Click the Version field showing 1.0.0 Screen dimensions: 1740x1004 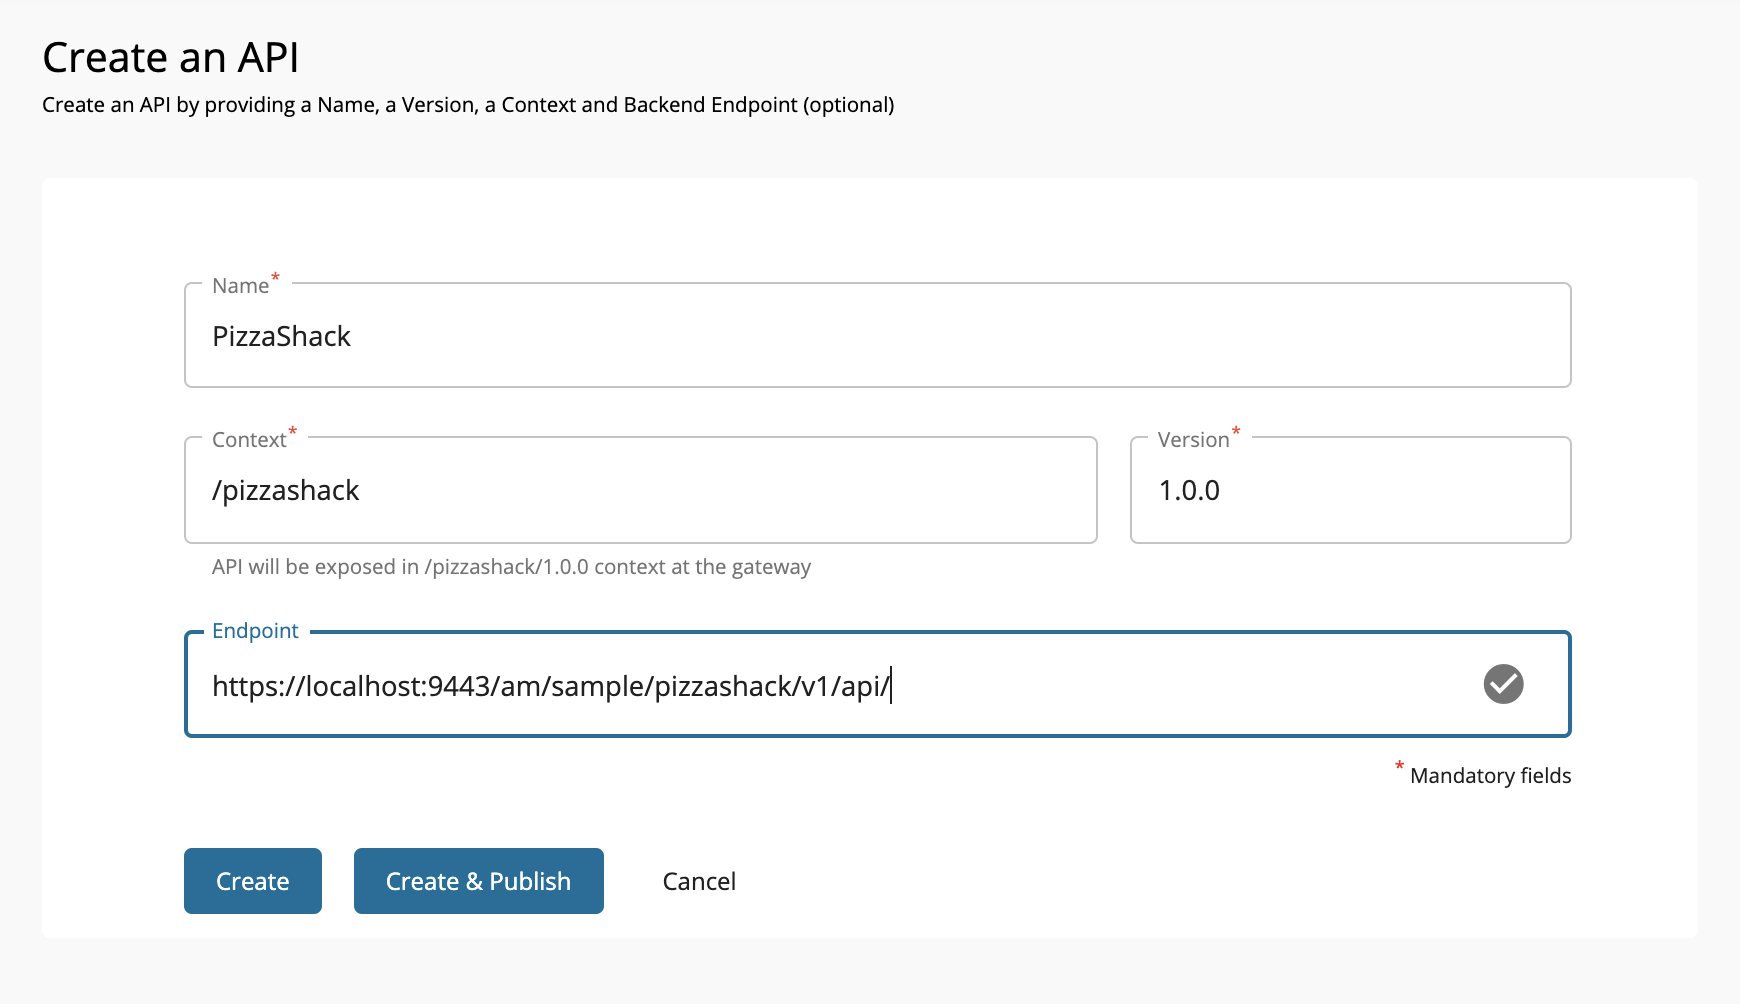[x=1350, y=490]
